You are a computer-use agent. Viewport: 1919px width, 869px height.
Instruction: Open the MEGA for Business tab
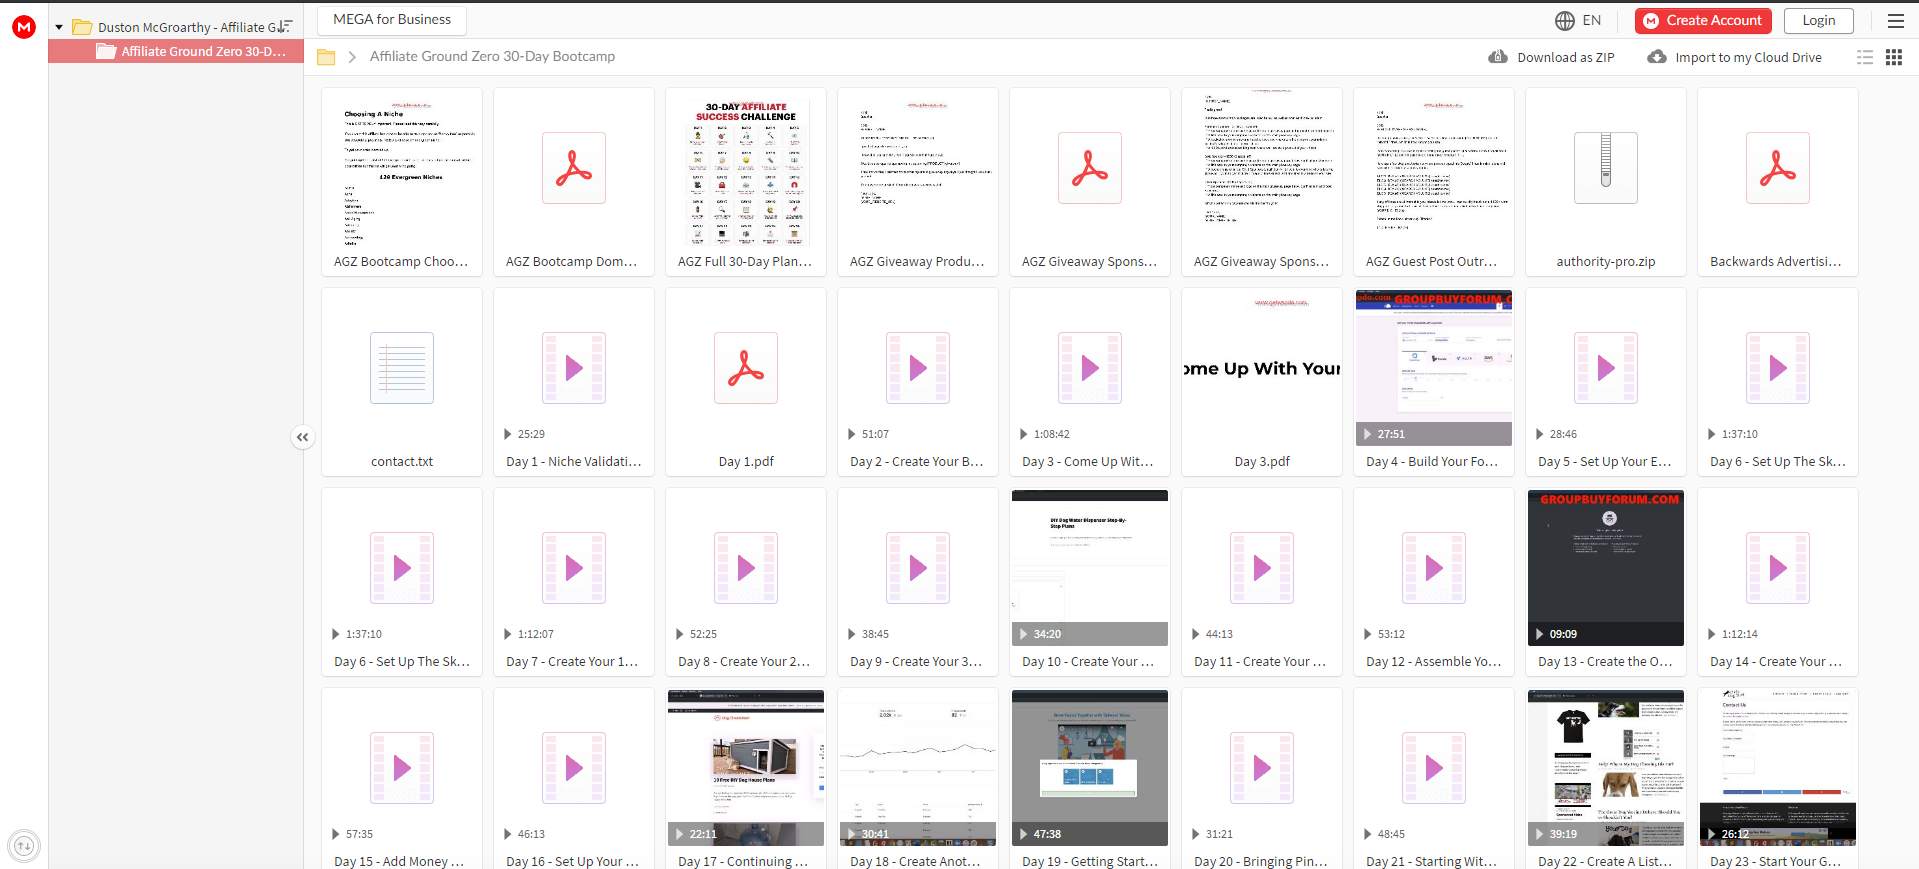coord(392,19)
